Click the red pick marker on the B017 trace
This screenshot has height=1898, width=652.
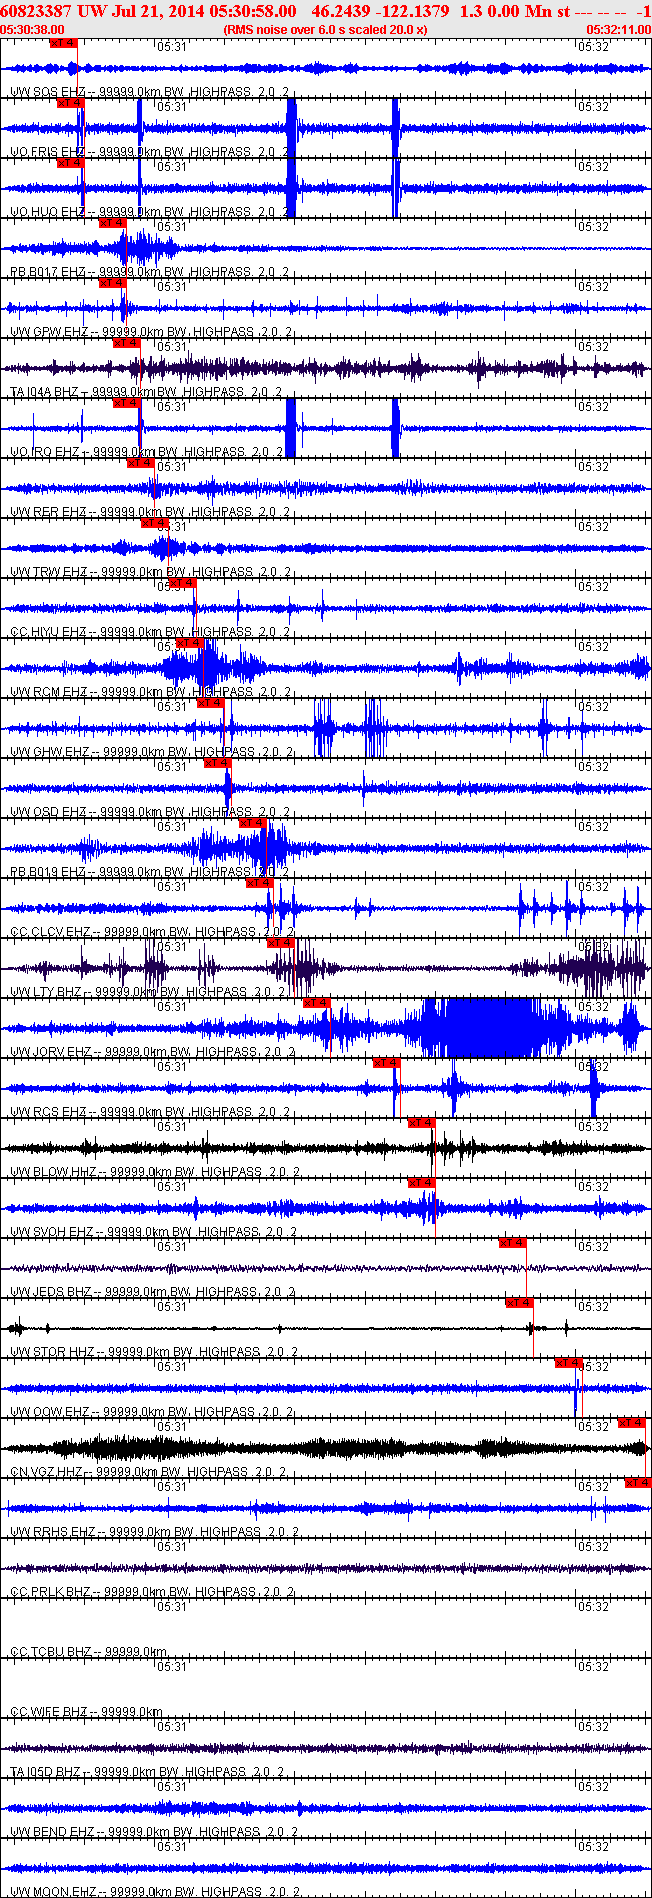pos(112,223)
